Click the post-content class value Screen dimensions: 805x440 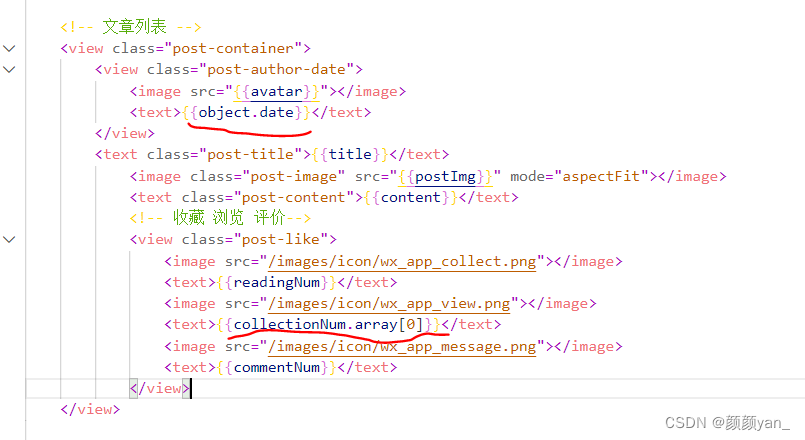[294, 198]
